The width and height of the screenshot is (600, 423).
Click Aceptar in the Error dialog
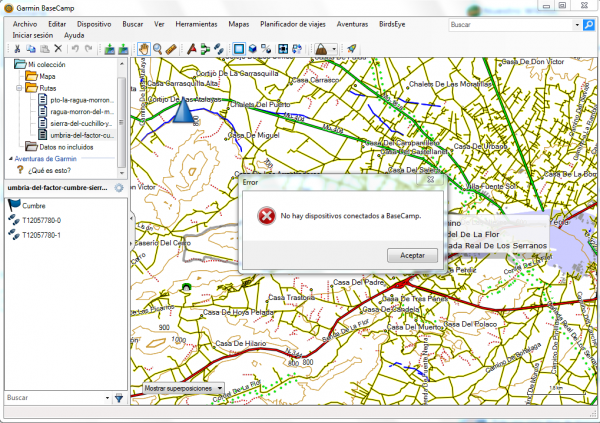(412, 255)
